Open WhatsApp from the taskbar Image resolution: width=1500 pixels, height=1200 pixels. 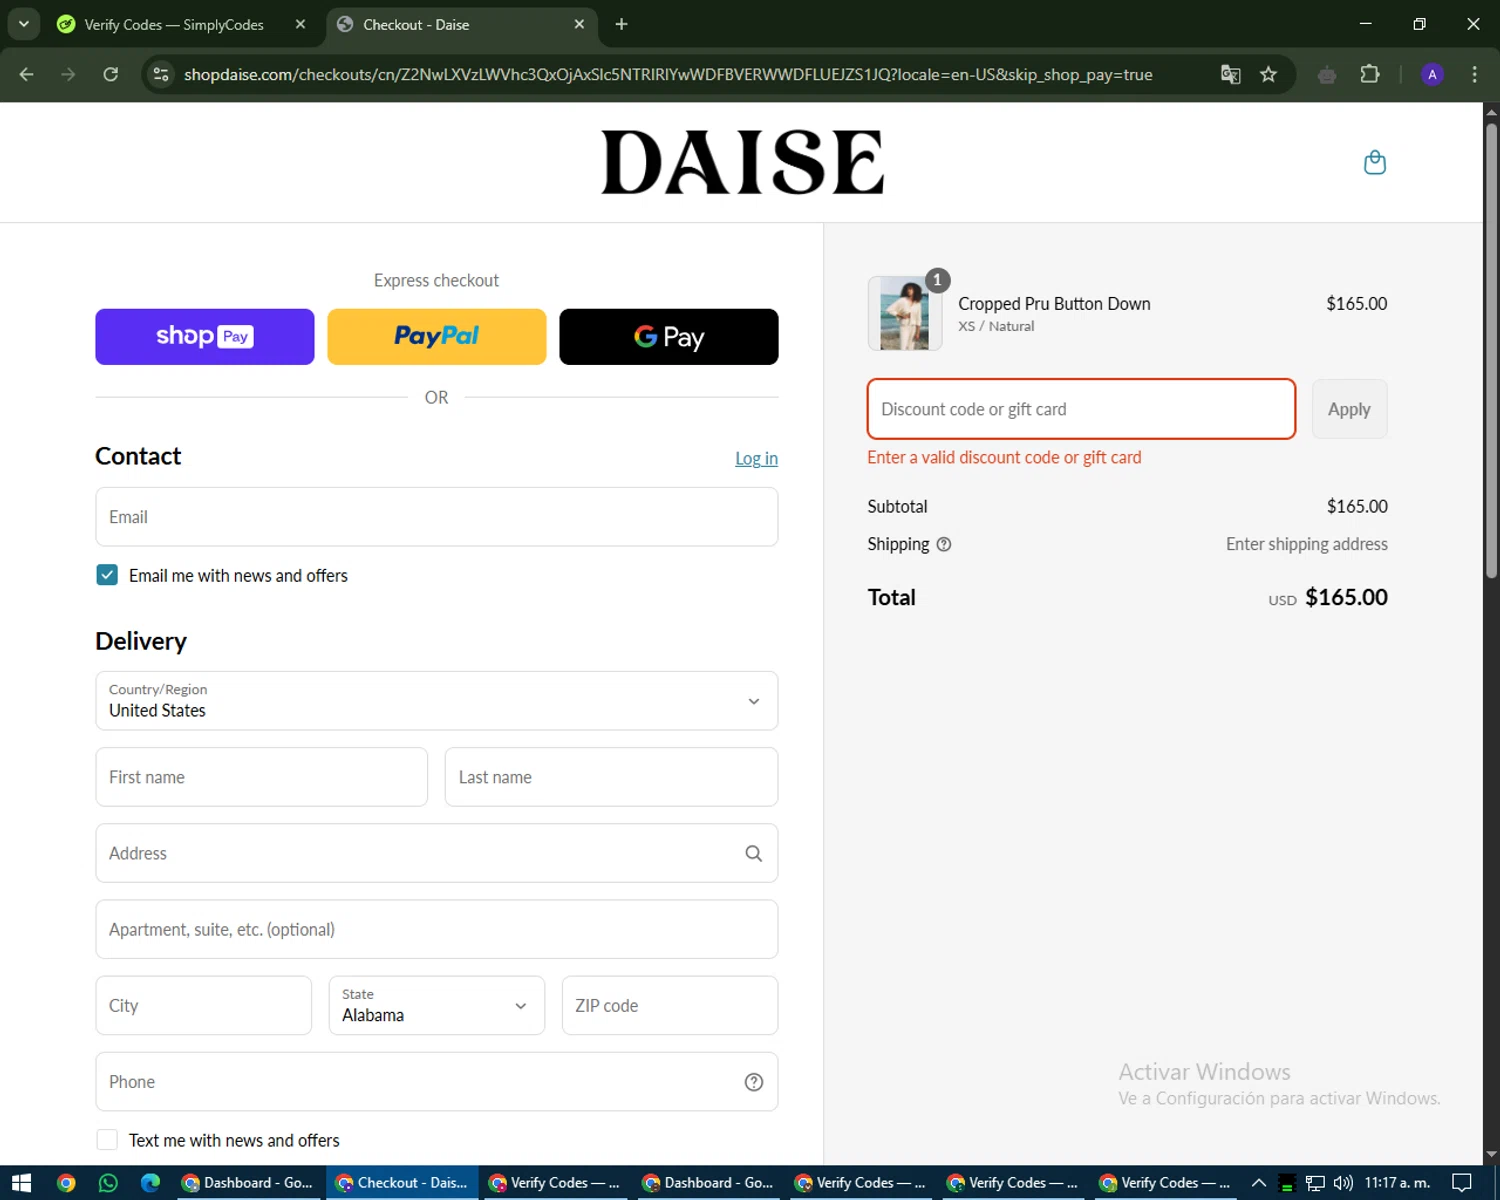click(108, 1183)
